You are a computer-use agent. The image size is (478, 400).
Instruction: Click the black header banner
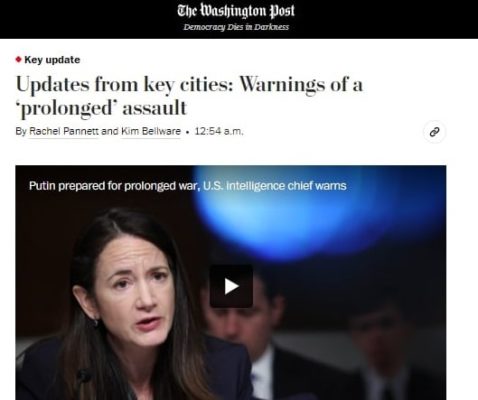pos(239,19)
